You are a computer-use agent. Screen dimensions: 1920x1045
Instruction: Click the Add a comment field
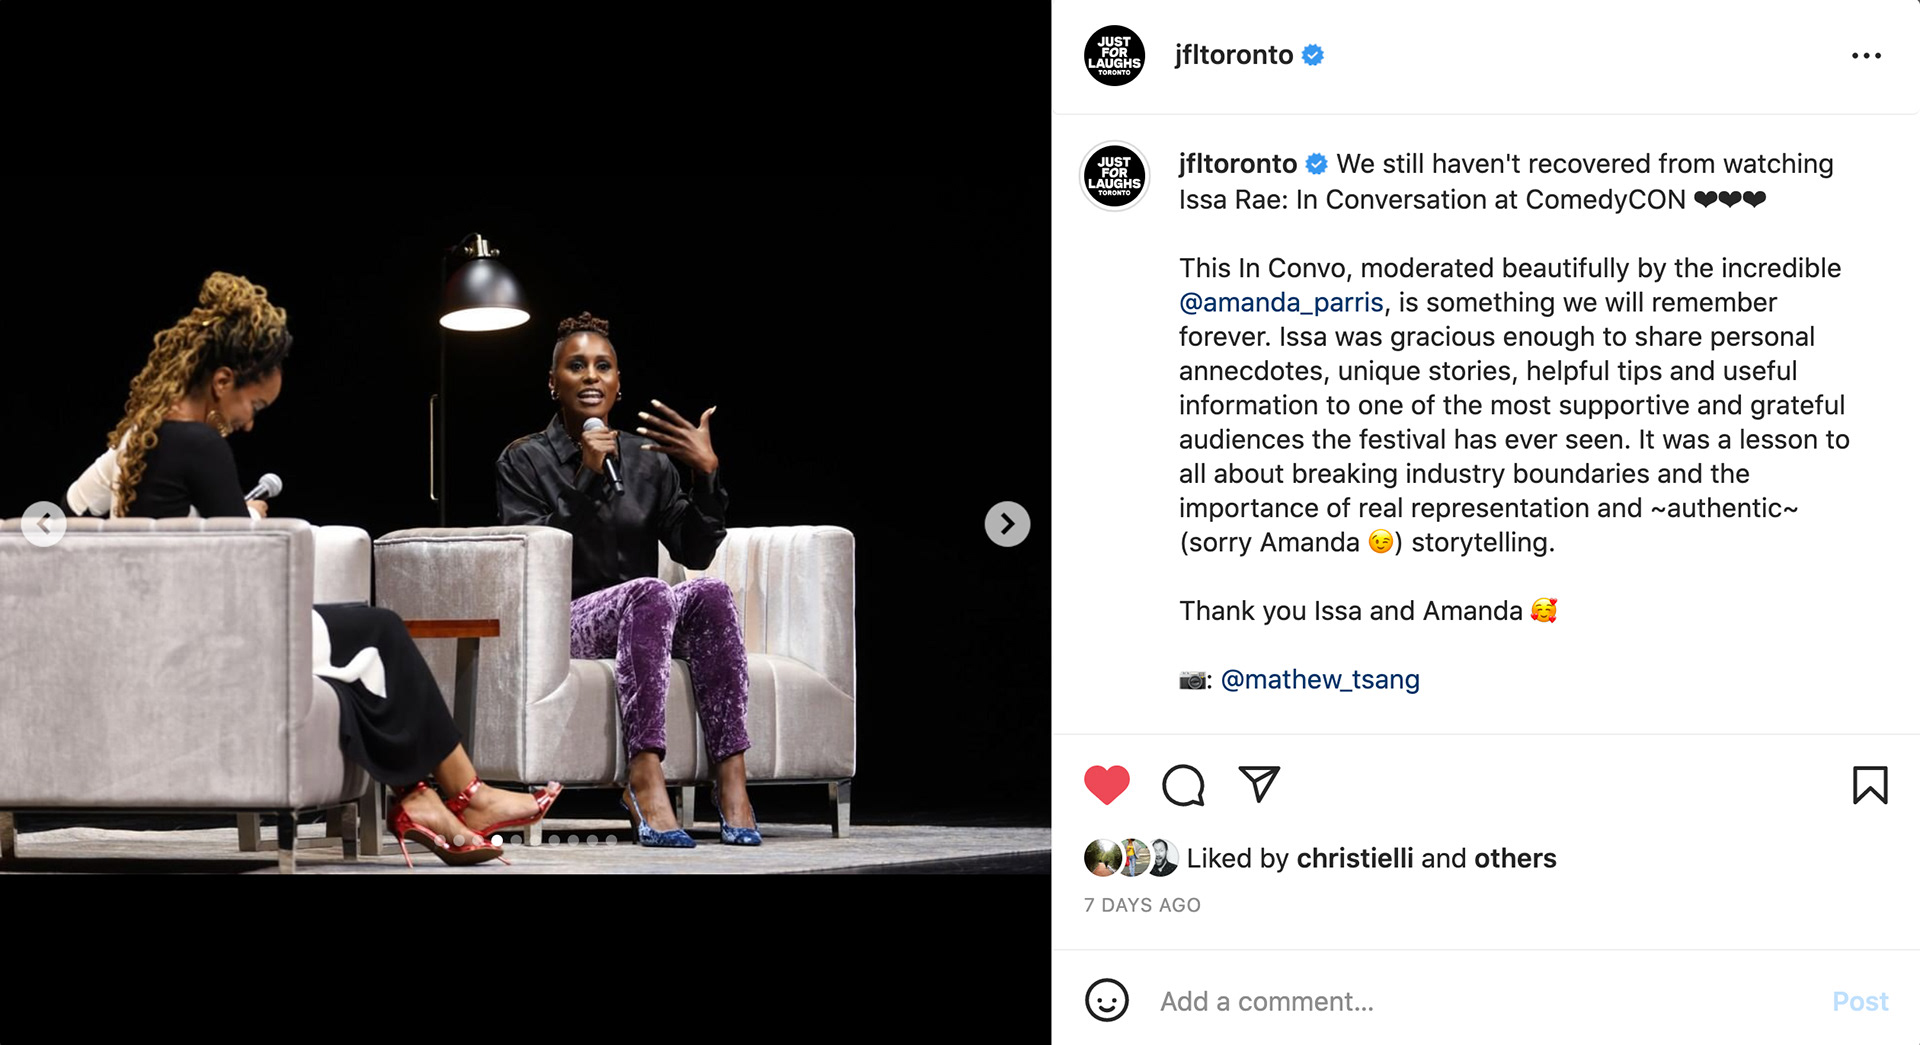(x=1480, y=1001)
